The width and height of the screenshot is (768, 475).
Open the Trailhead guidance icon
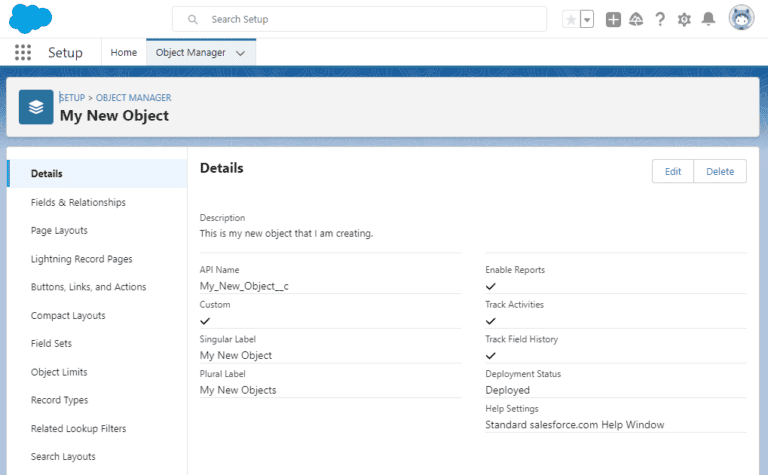(636, 19)
